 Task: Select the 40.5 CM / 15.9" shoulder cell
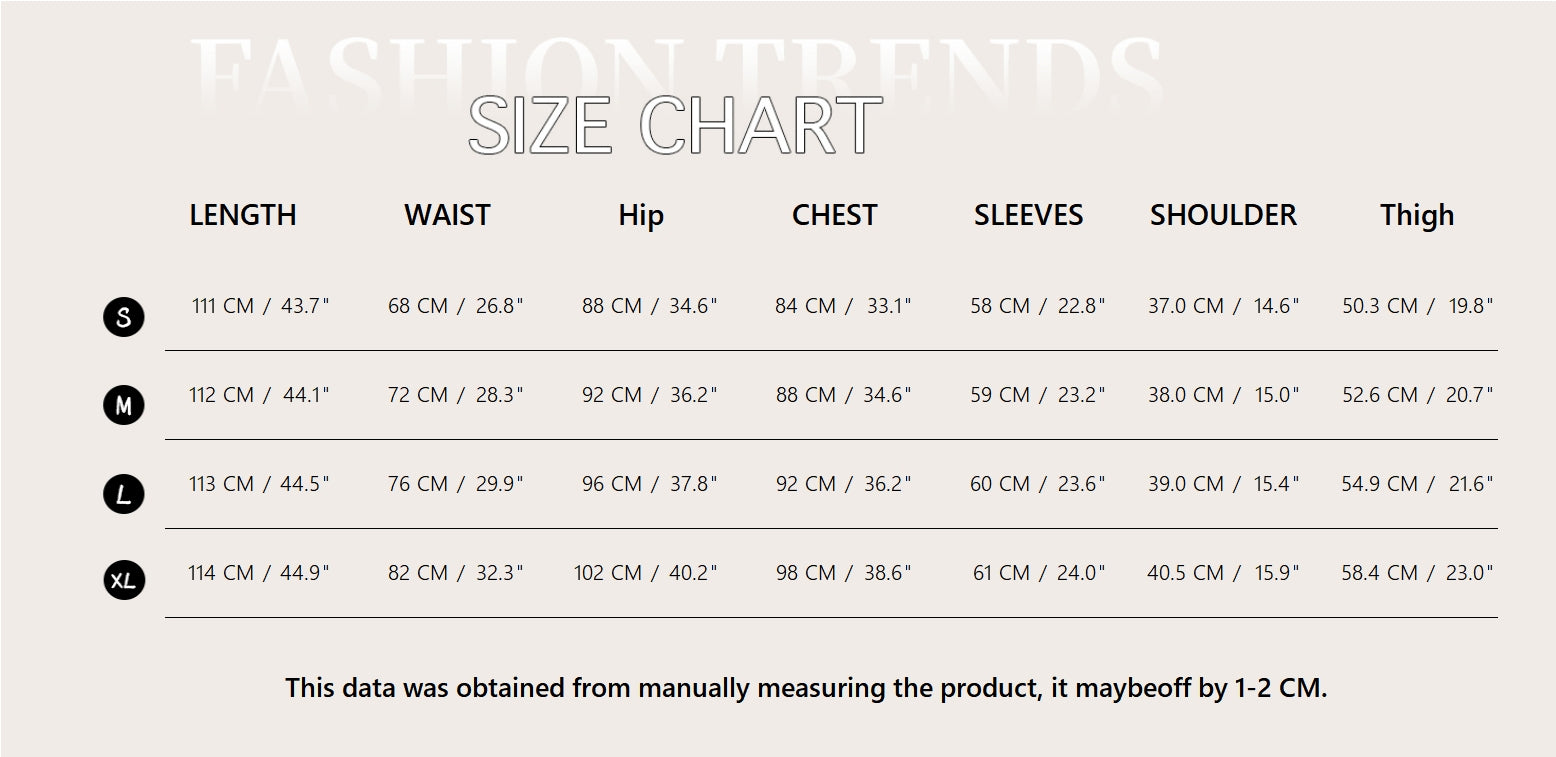click(1223, 573)
